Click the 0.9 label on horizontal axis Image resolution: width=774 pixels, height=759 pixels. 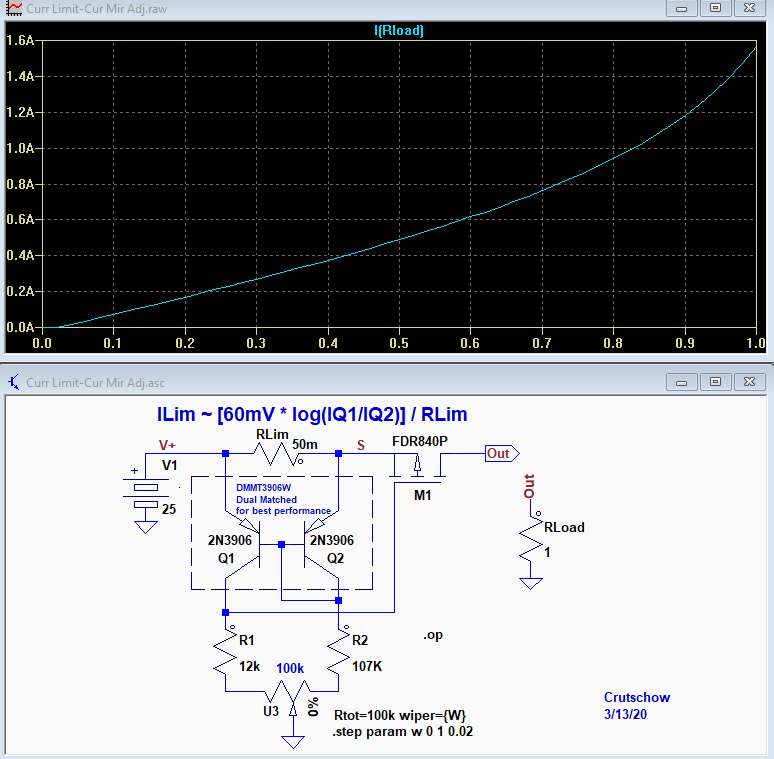click(x=685, y=343)
